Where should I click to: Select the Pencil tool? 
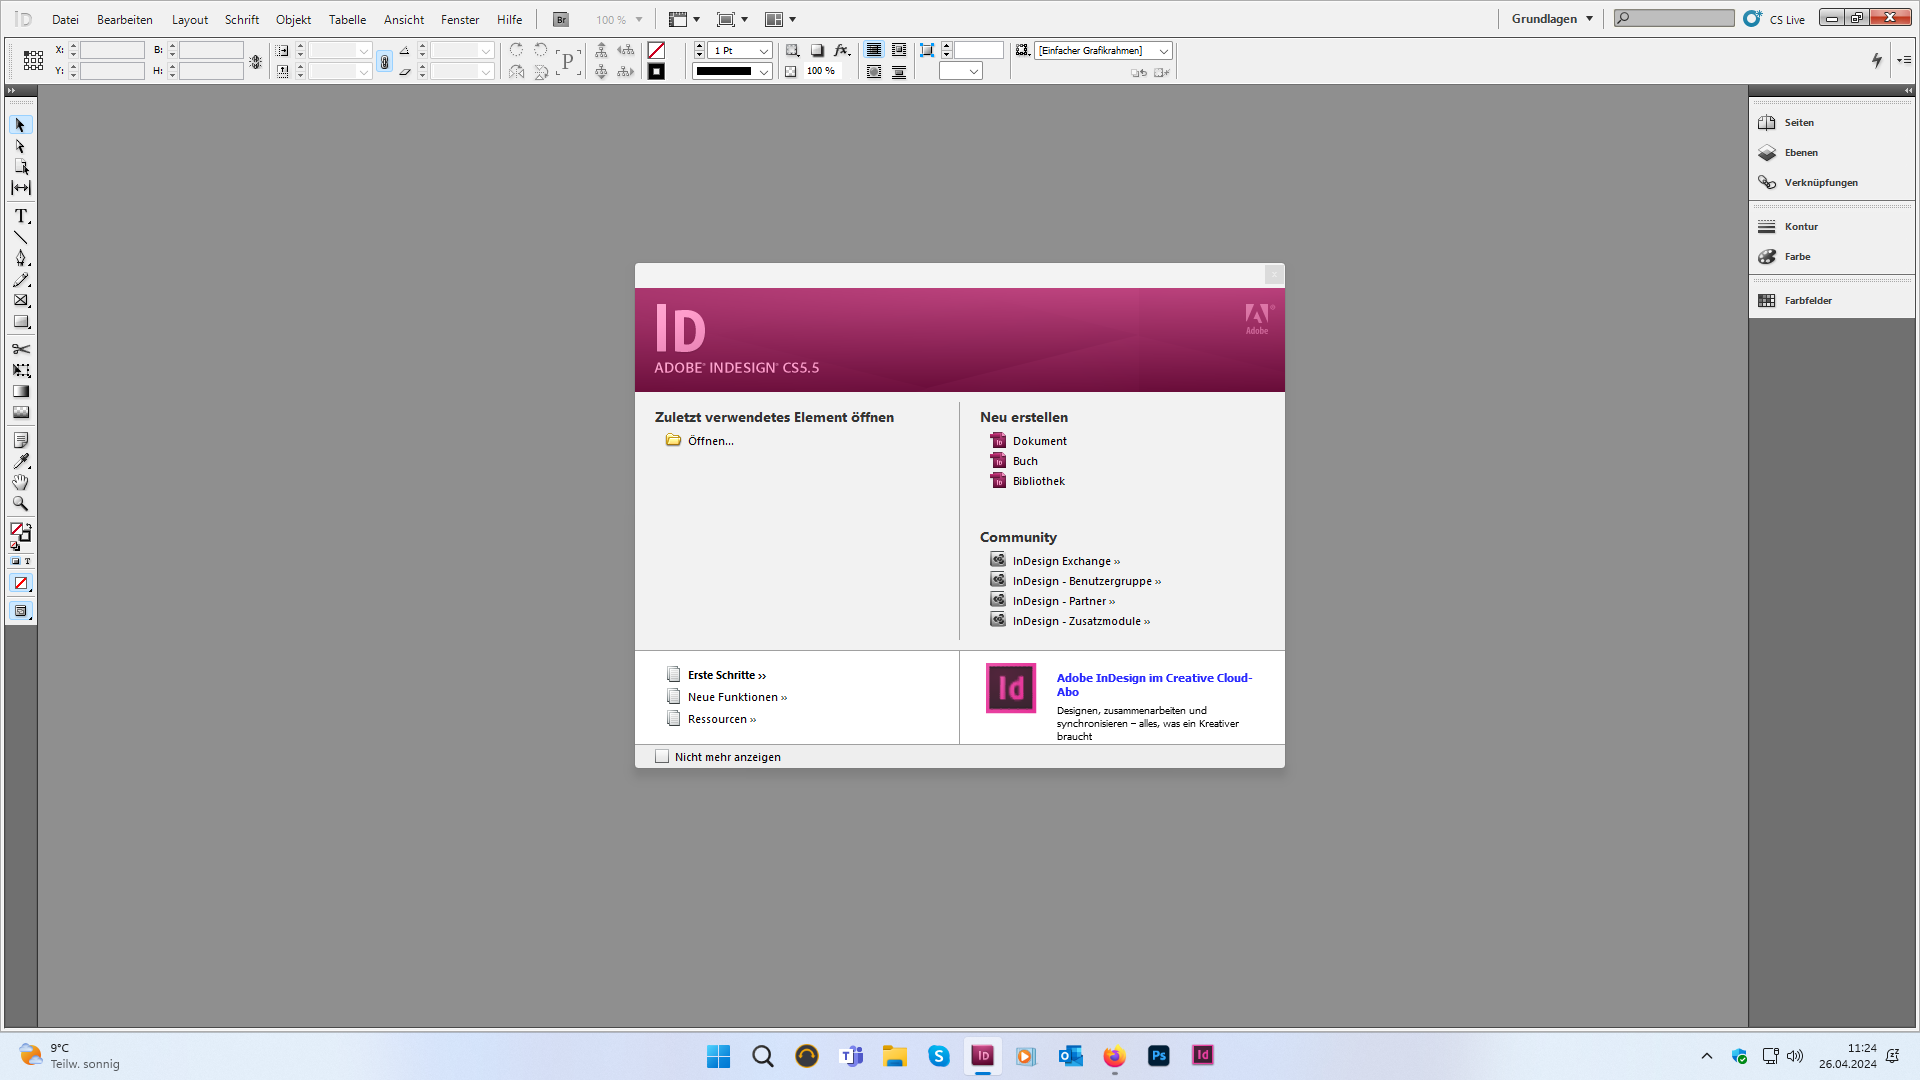20,279
